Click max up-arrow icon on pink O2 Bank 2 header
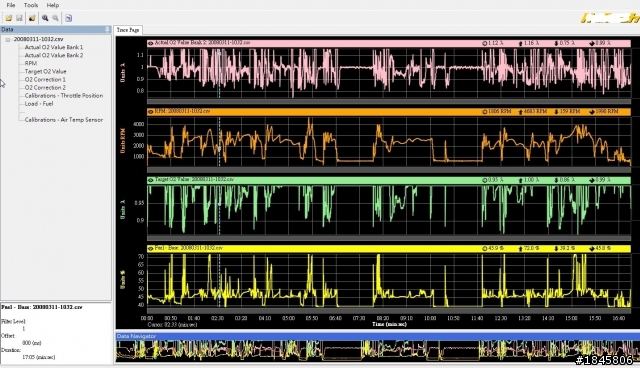 (520, 43)
